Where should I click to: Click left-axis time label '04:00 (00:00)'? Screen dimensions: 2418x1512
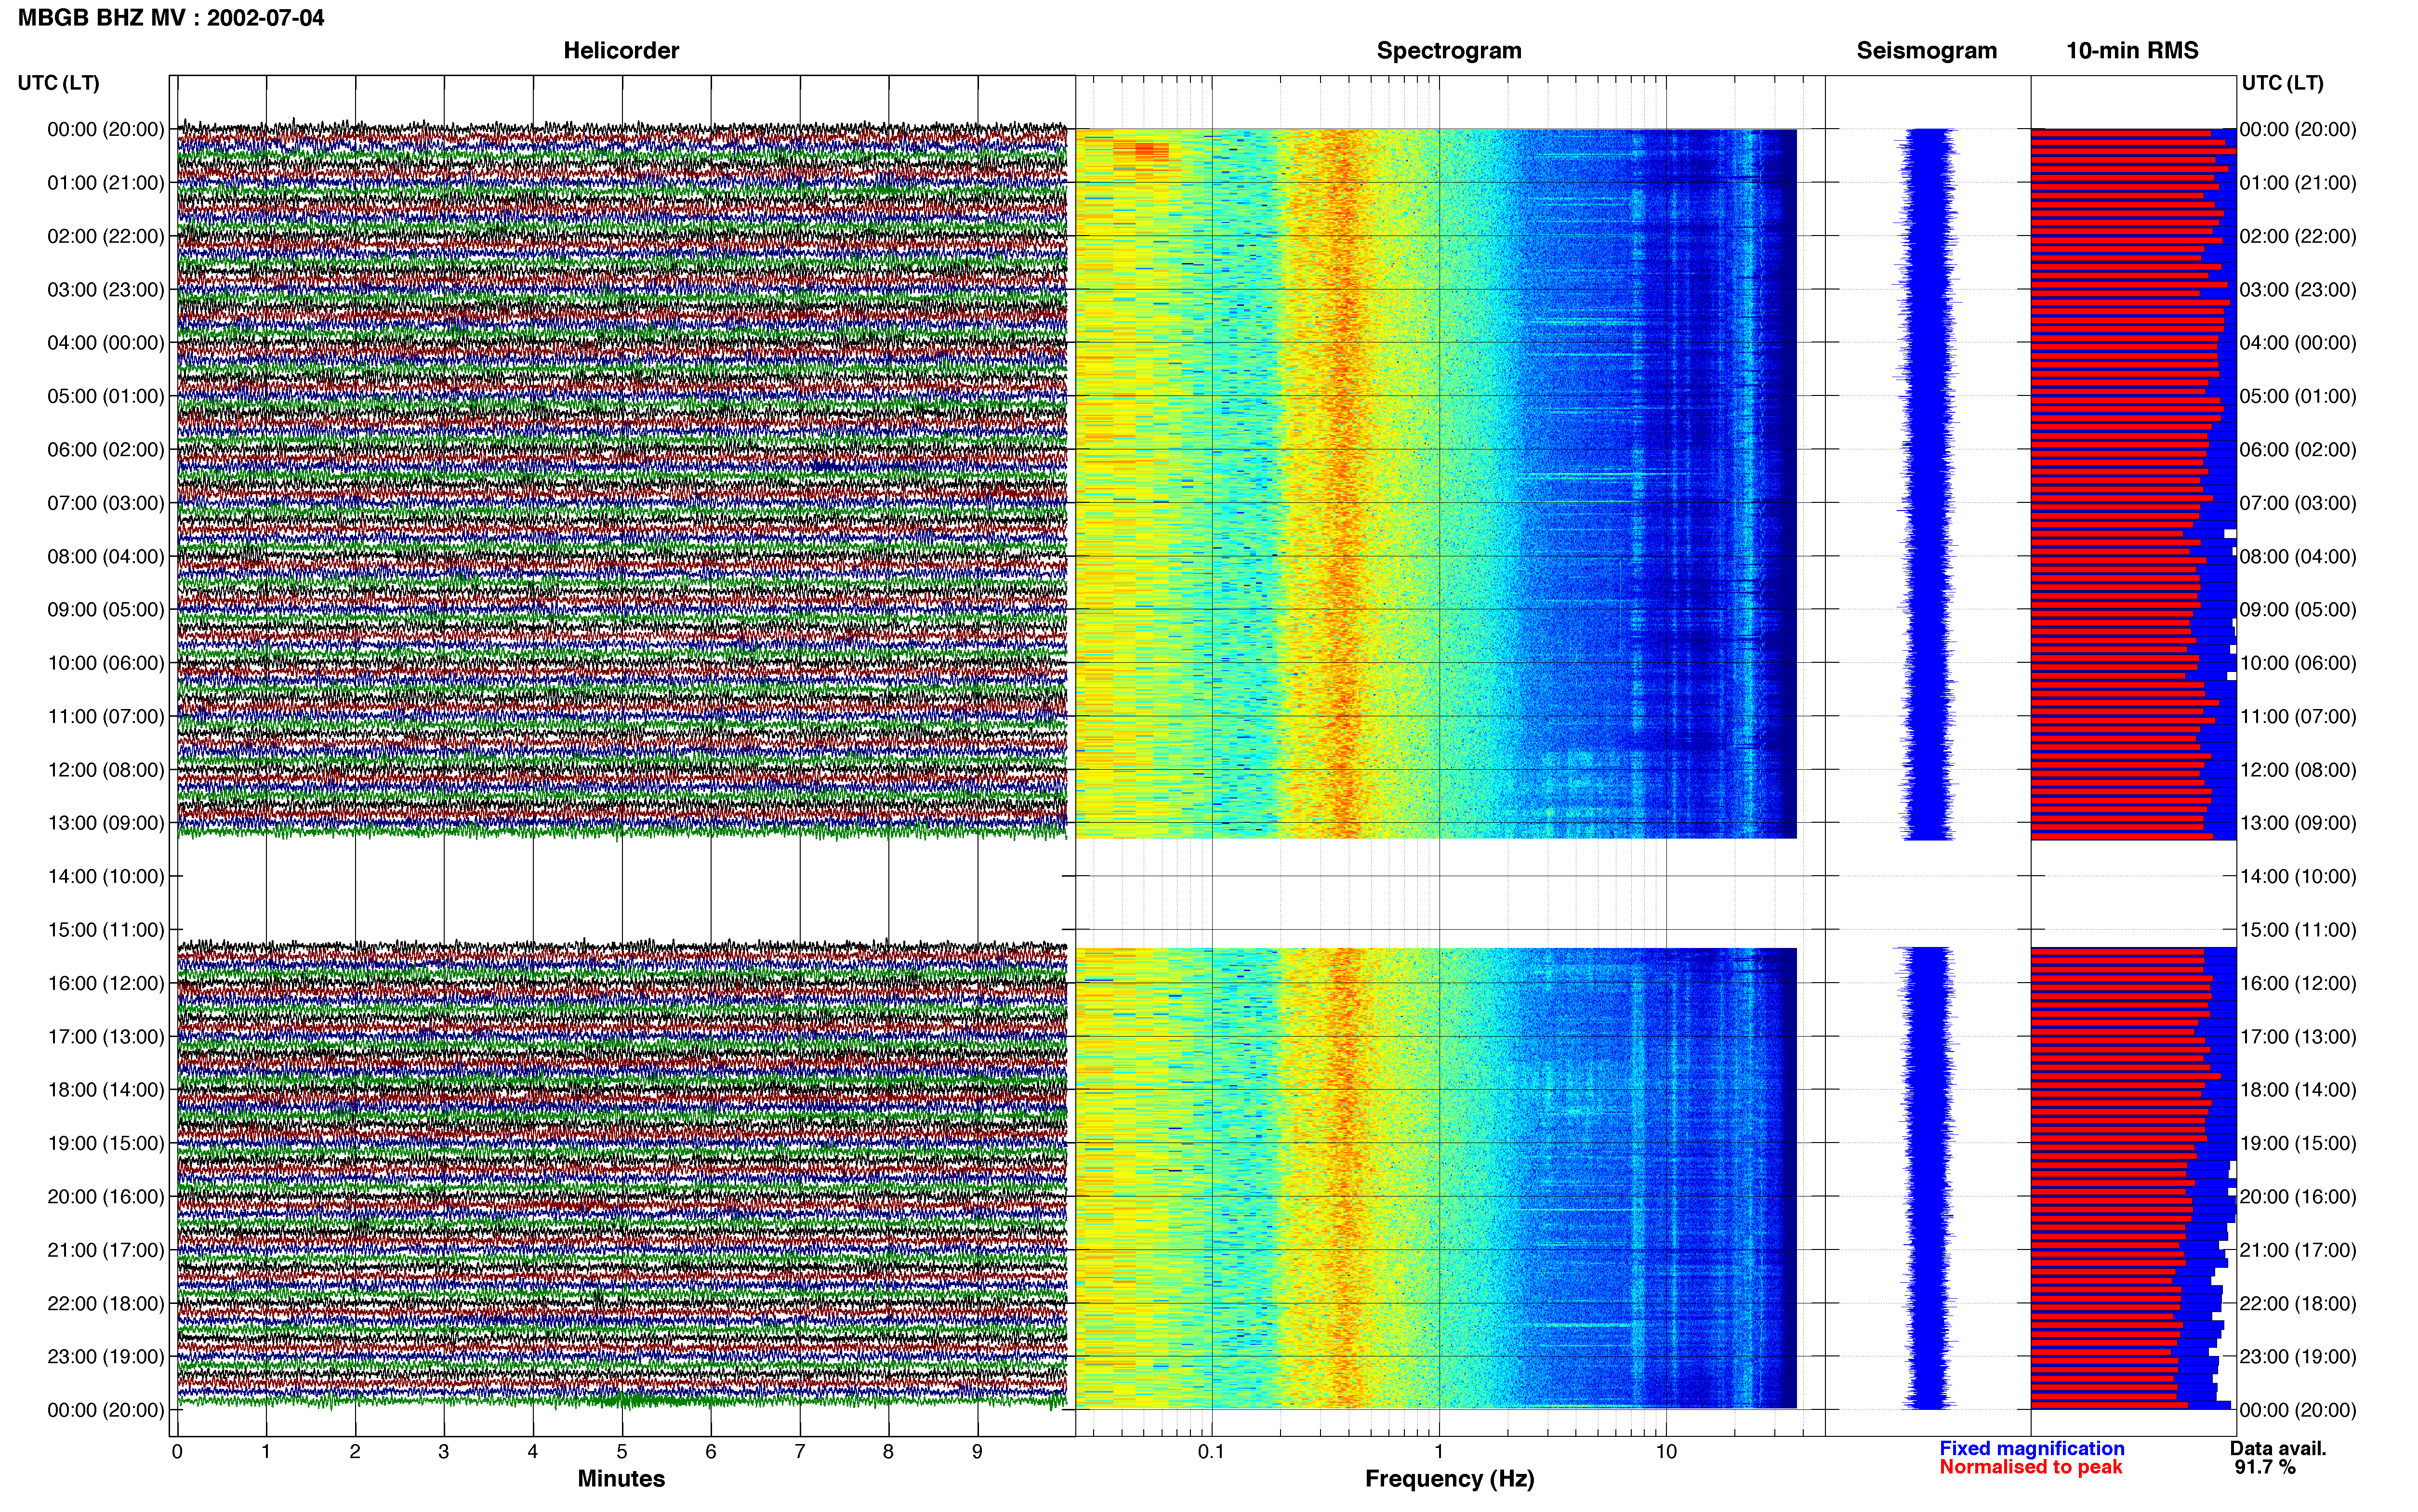[x=106, y=343]
